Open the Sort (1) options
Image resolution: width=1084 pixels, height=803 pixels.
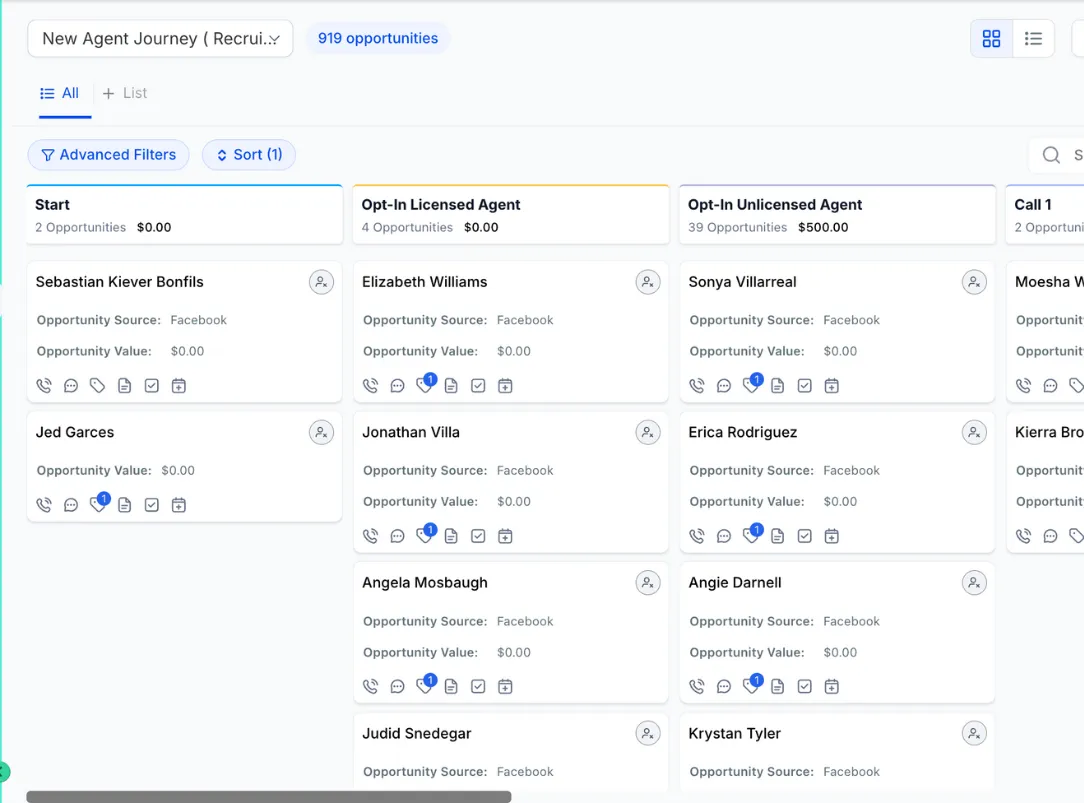tap(249, 155)
